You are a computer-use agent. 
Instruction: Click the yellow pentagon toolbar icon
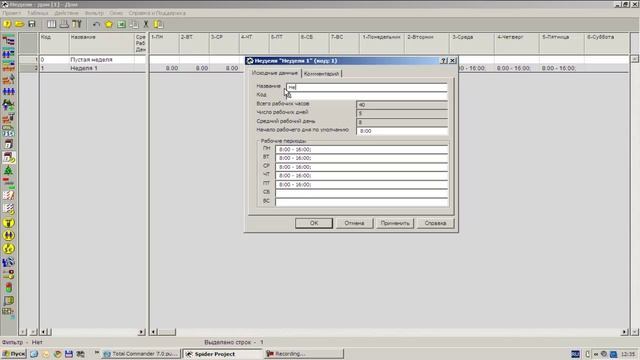109,24
